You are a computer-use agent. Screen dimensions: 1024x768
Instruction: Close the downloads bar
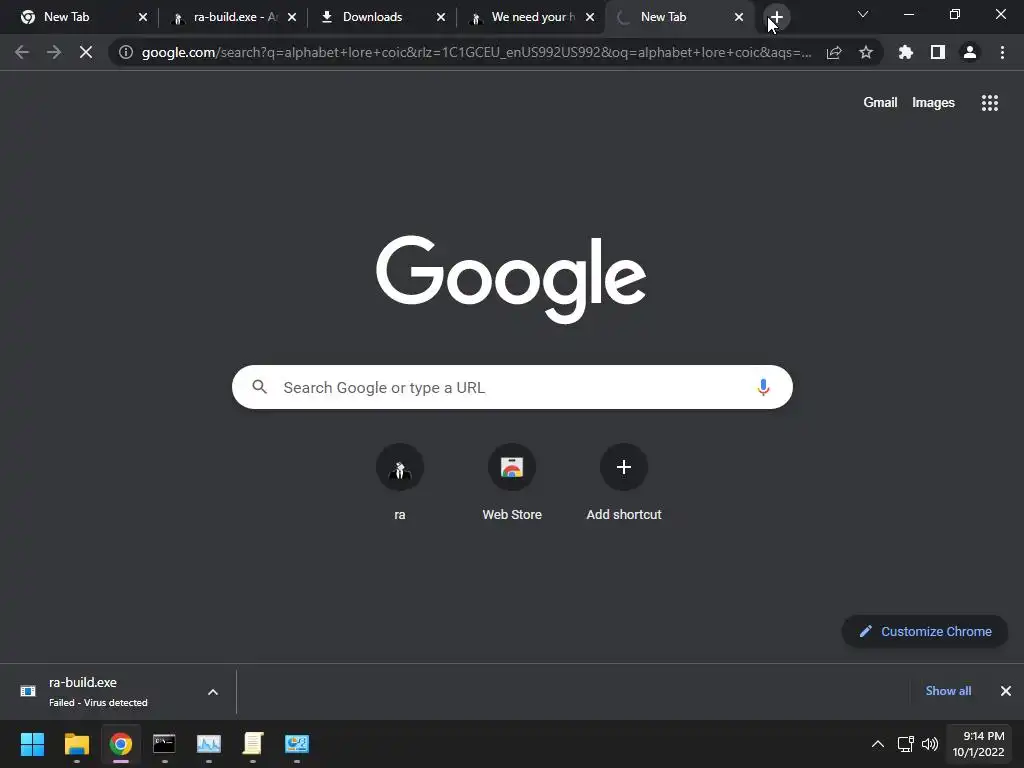pyautogui.click(x=1006, y=691)
